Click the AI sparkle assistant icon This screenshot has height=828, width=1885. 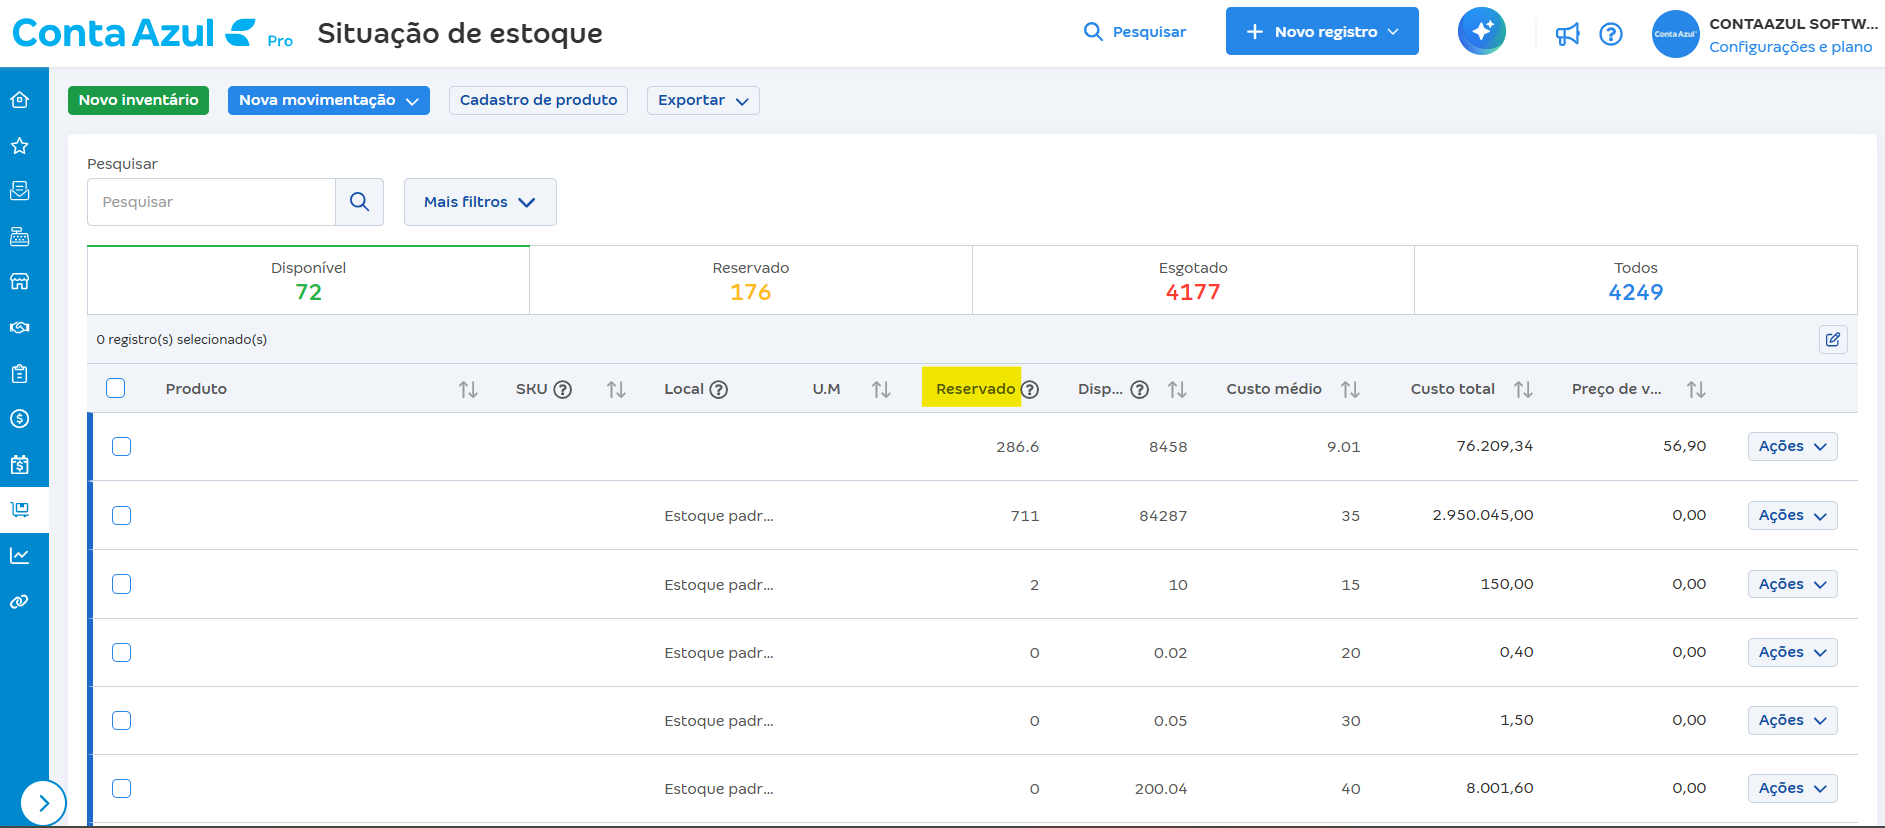[1481, 32]
